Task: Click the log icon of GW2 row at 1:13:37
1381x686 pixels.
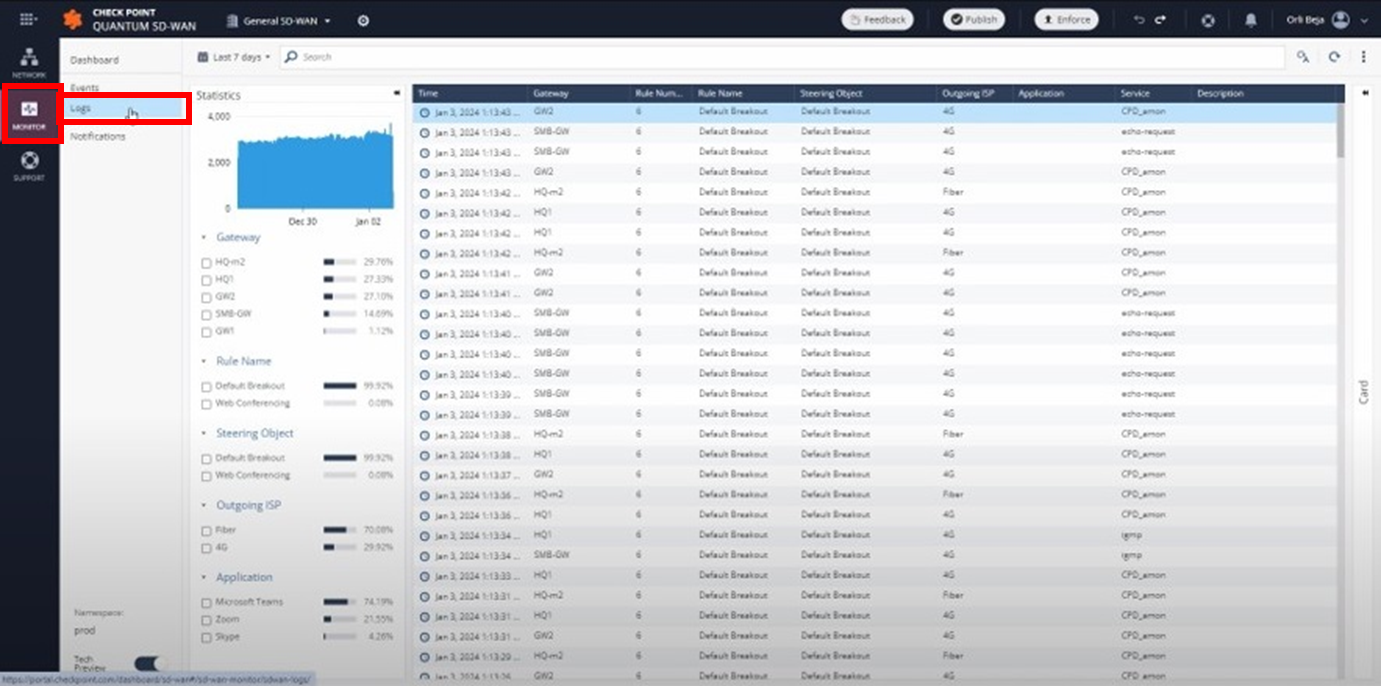Action: point(425,475)
